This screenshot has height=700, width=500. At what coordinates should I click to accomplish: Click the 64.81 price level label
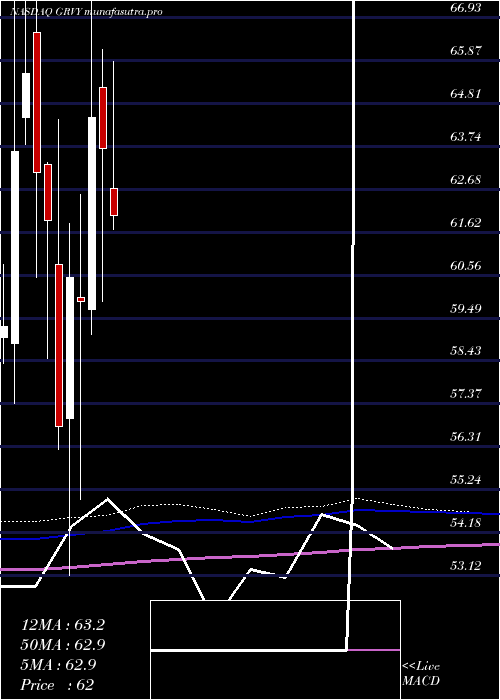tap(465, 94)
